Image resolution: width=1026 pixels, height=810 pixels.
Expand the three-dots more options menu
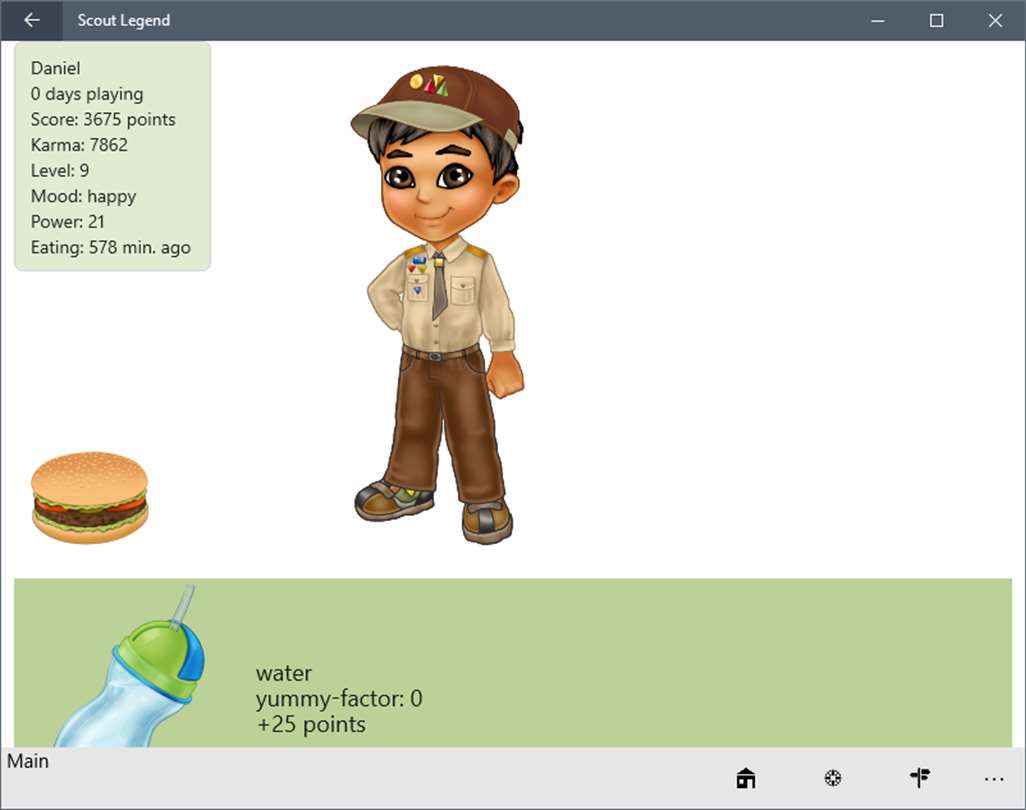pos(994,779)
